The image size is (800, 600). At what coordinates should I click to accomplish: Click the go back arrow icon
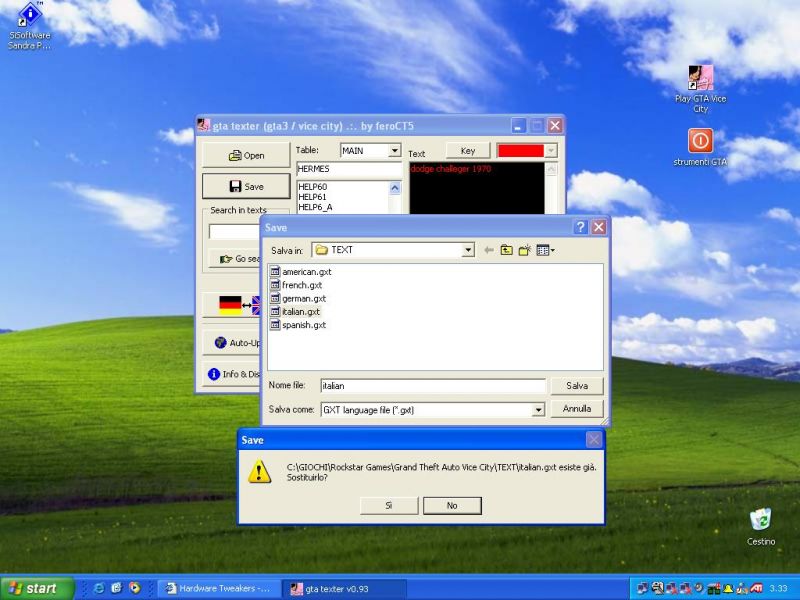click(488, 250)
